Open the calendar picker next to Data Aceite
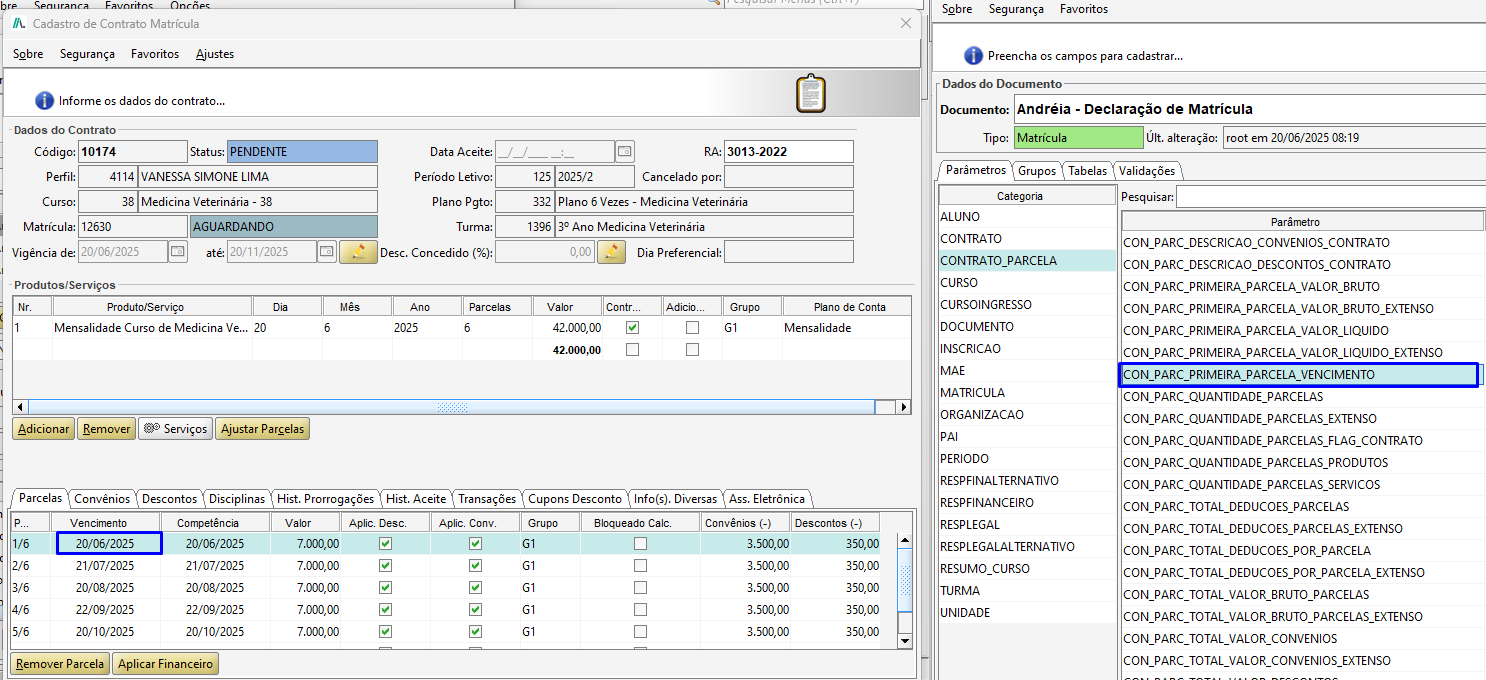1486x680 pixels. tap(625, 152)
